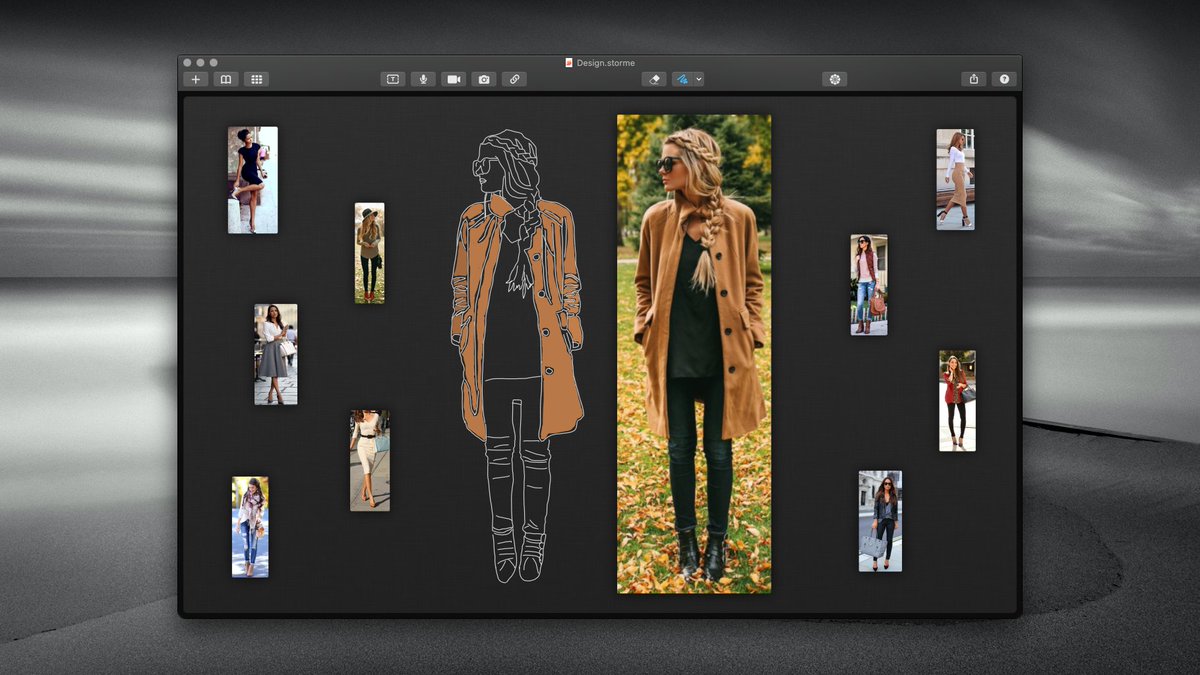The image size is (1200, 675).
Task: Open the library with the book icon
Action: (x=226, y=78)
